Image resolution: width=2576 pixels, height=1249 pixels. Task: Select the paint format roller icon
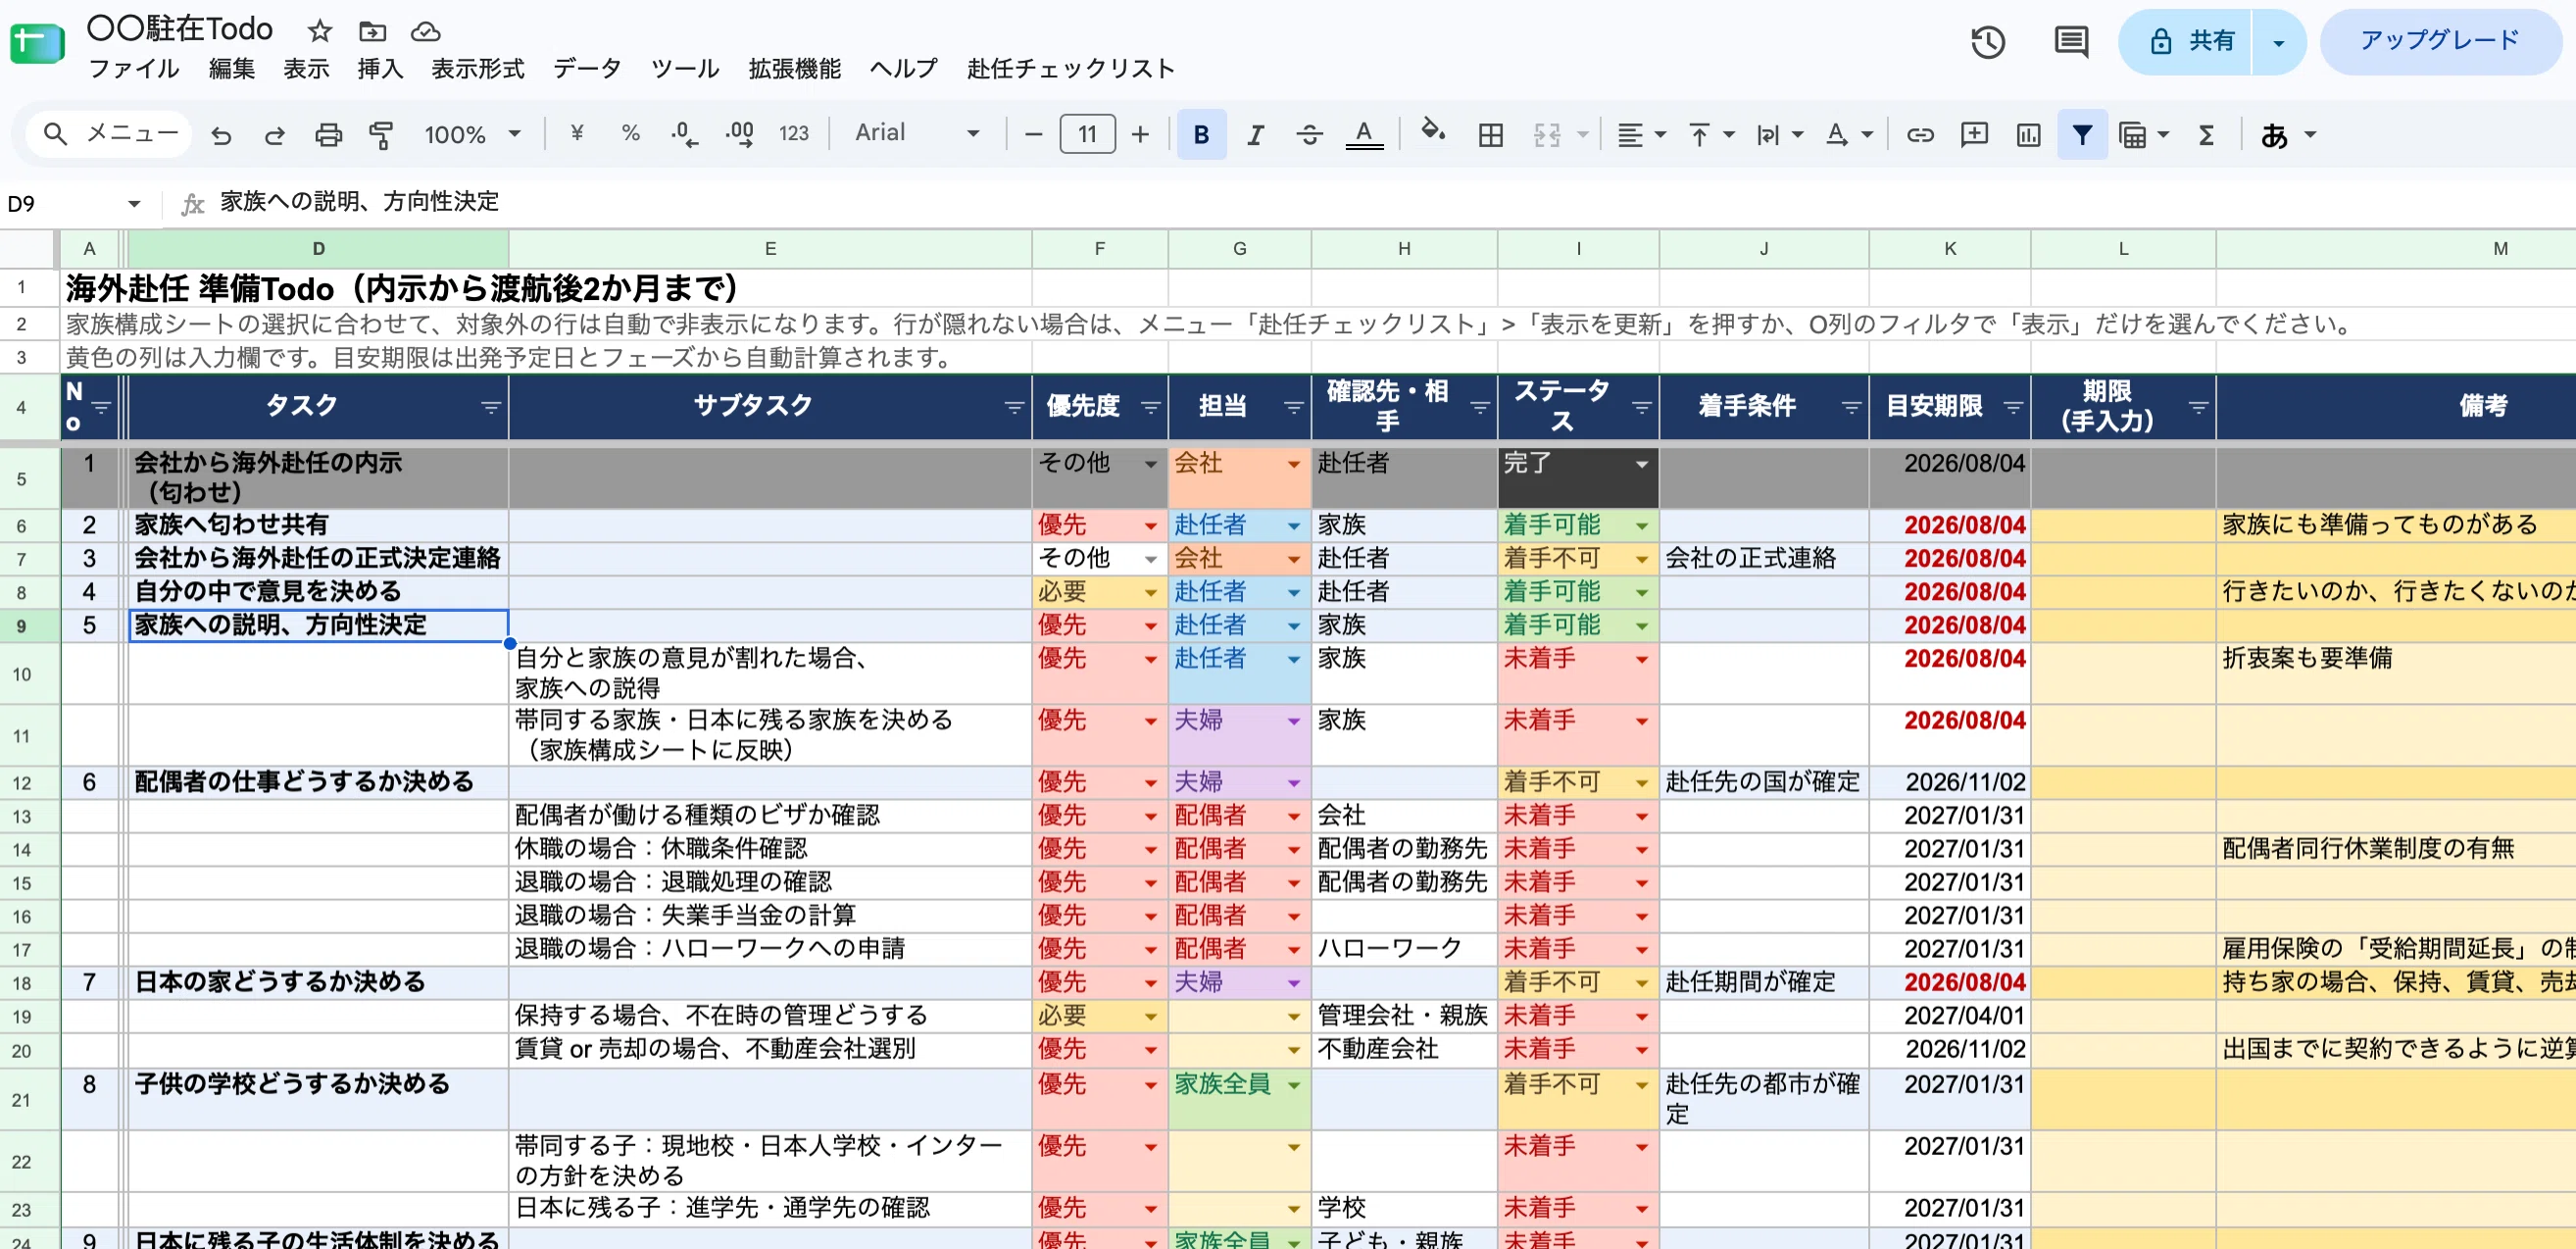point(381,134)
